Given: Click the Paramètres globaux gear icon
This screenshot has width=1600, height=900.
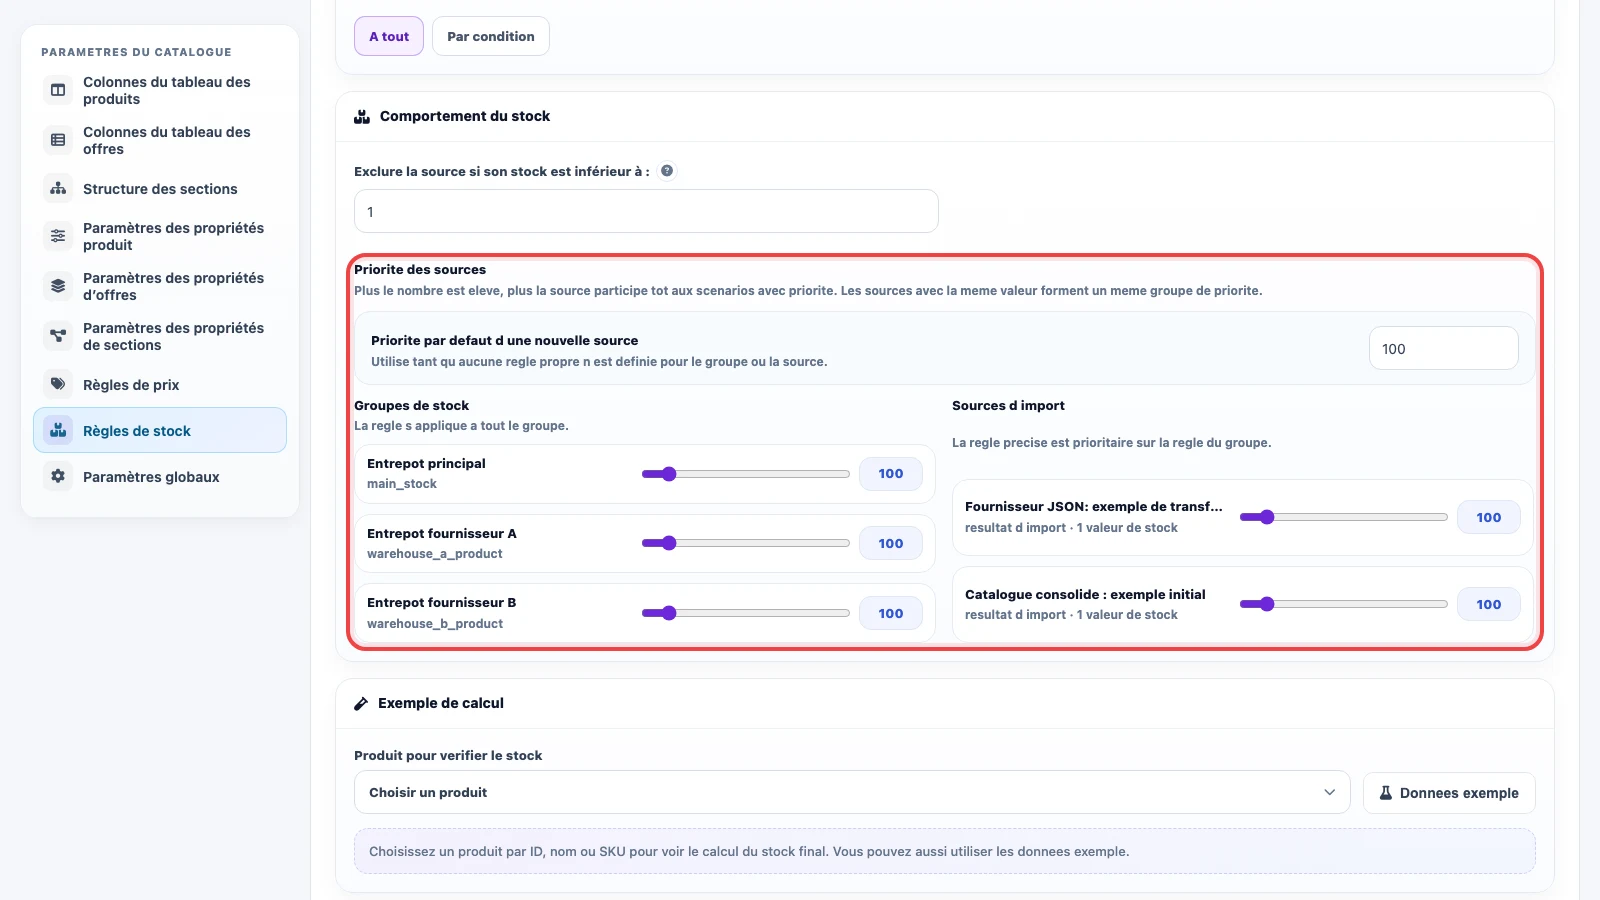Looking at the screenshot, I should coord(58,476).
